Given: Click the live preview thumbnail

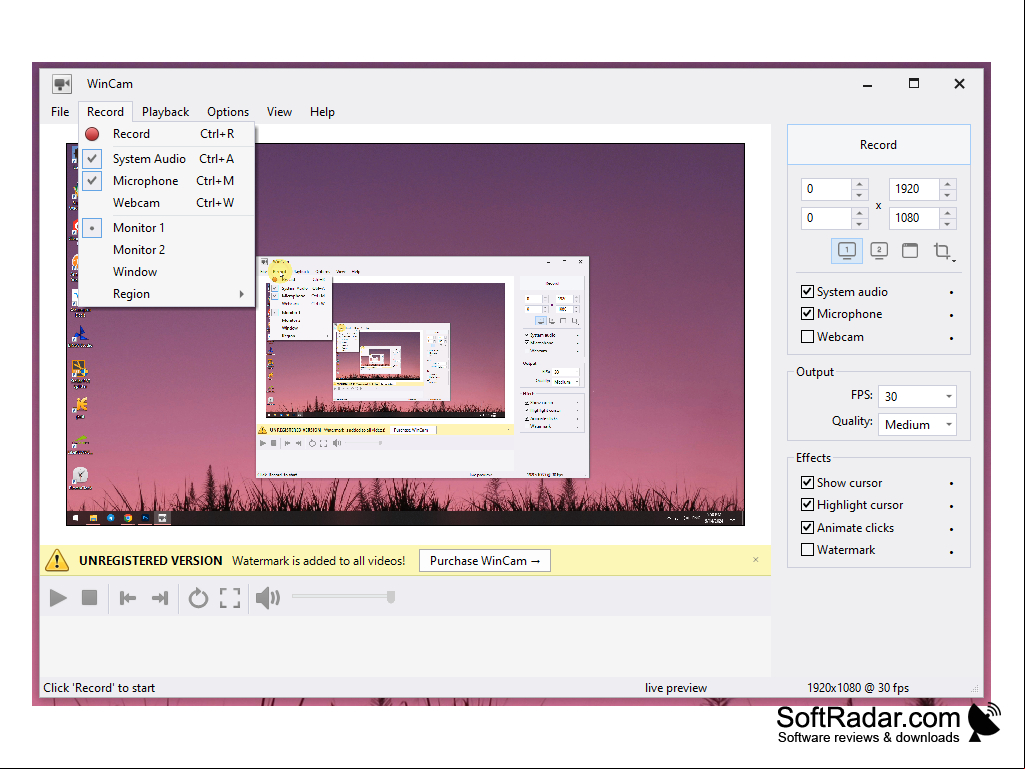Looking at the screenshot, I should pos(405,334).
